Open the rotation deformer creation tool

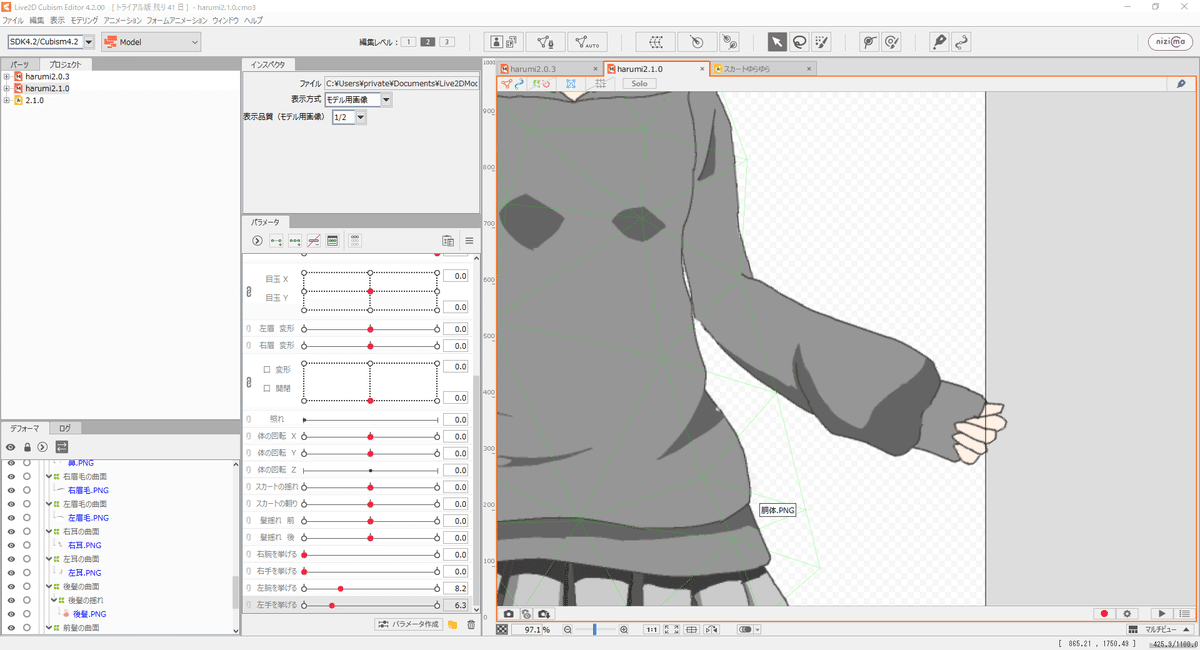(729, 41)
